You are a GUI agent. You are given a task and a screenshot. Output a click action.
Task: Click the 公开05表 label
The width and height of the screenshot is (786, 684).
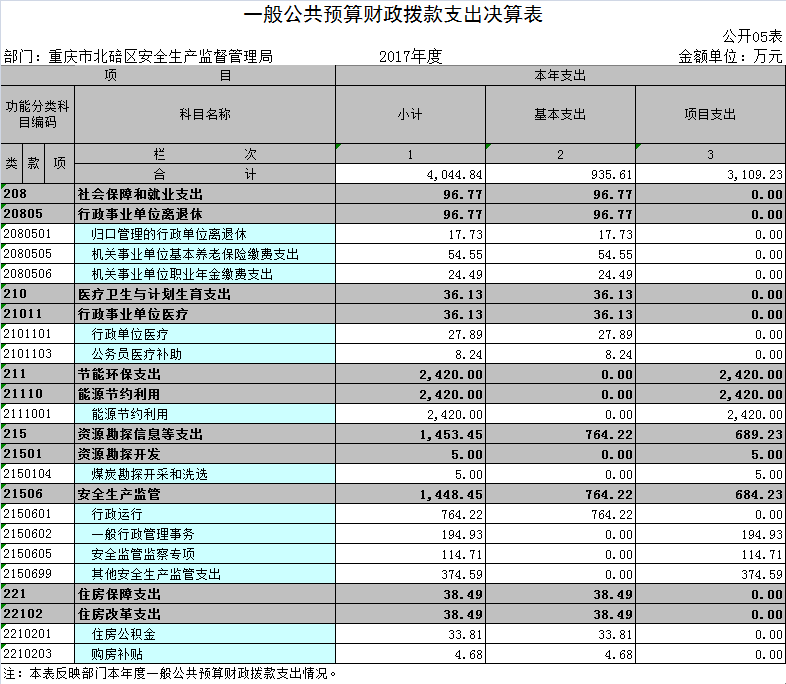pos(752,36)
